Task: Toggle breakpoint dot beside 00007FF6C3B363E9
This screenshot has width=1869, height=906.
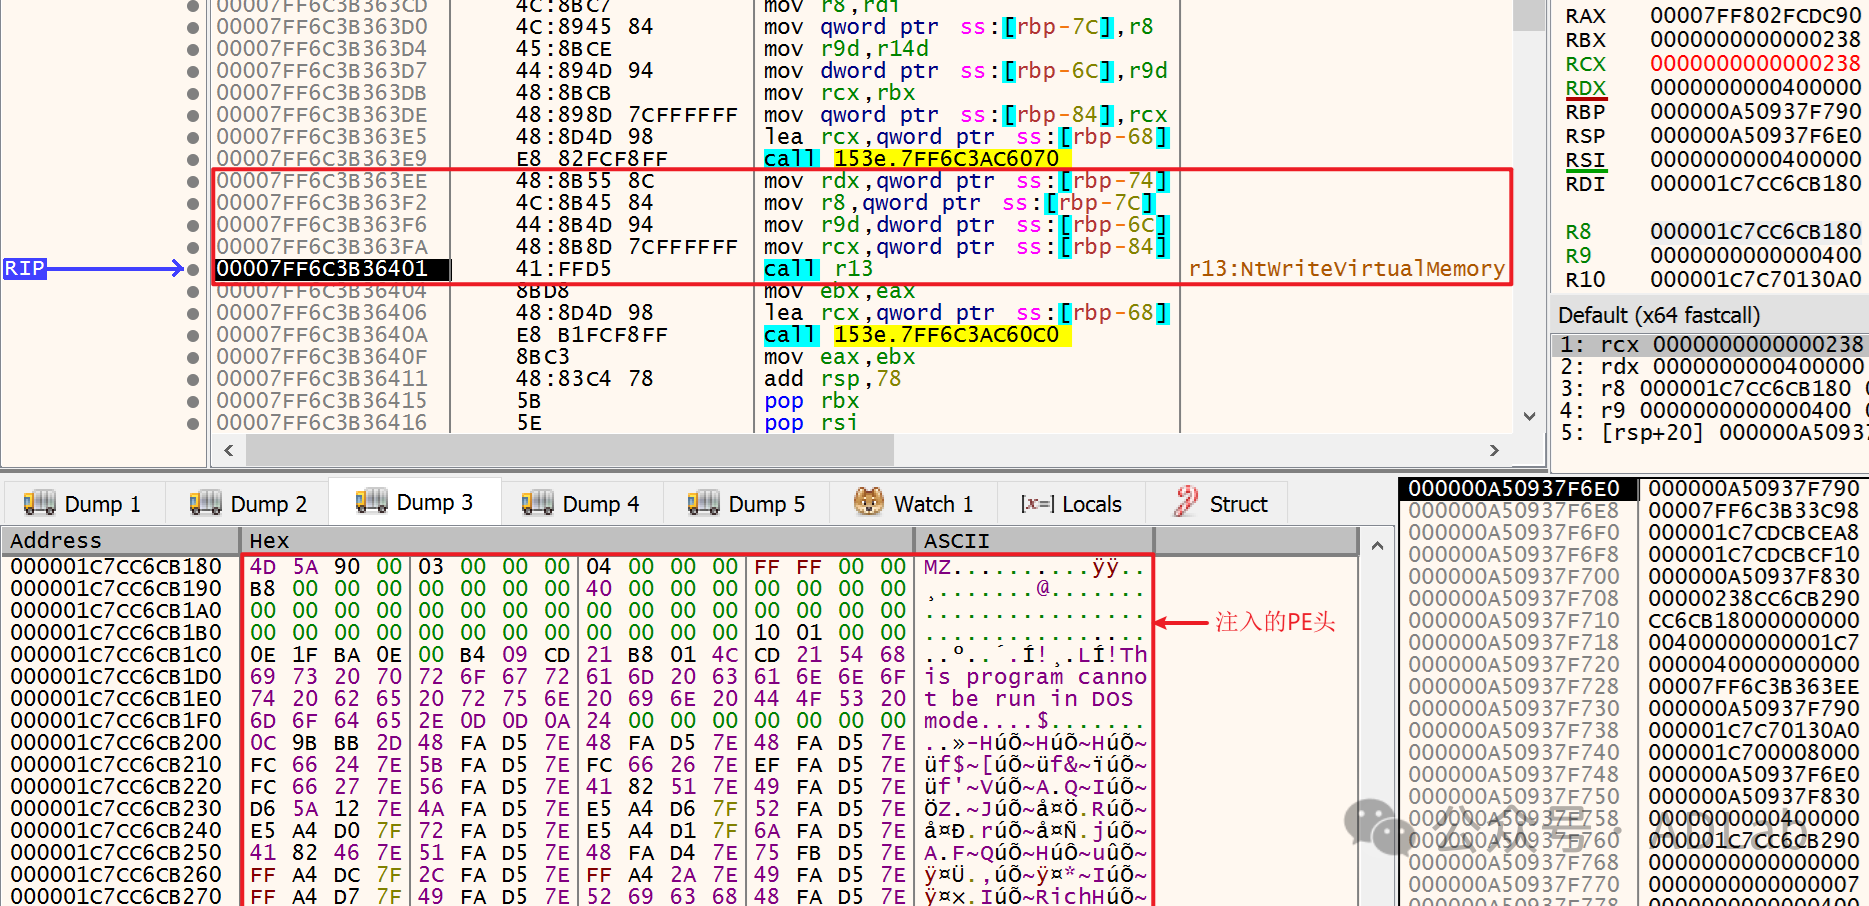Action: pos(193,159)
